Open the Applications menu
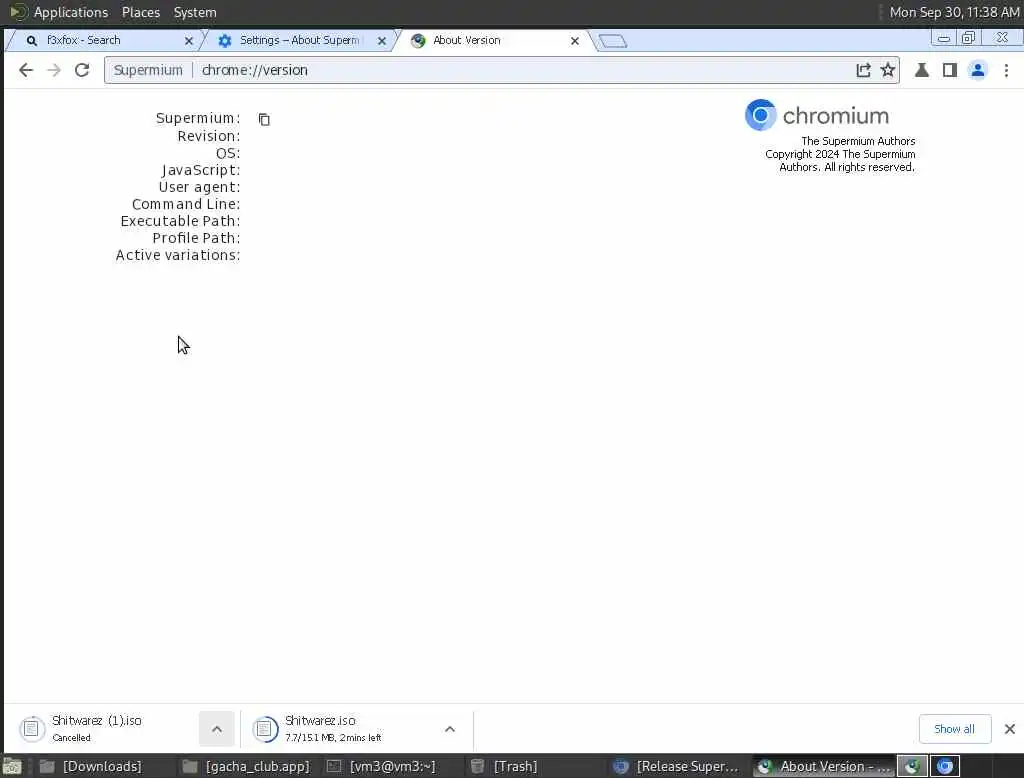The width and height of the screenshot is (1024, 778). 71,12
